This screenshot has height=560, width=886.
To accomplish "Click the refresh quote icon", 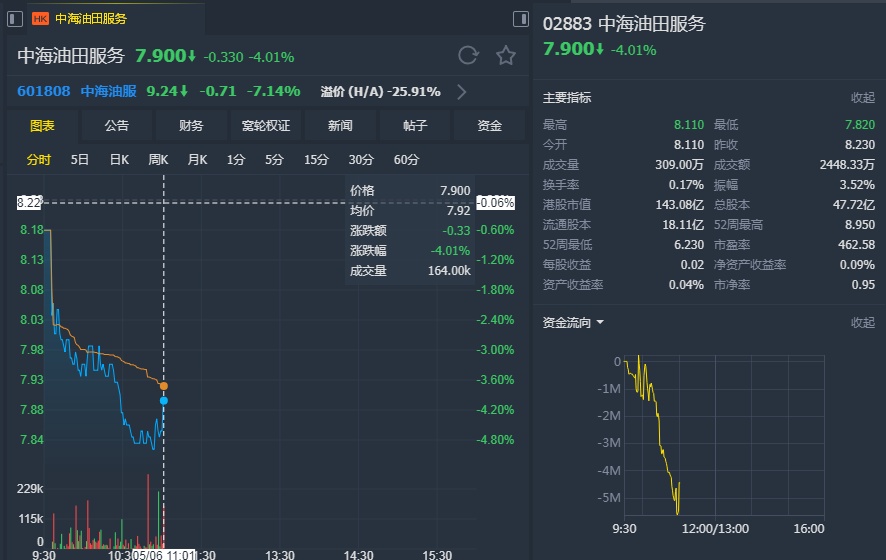I will click(x=468, y=55).
